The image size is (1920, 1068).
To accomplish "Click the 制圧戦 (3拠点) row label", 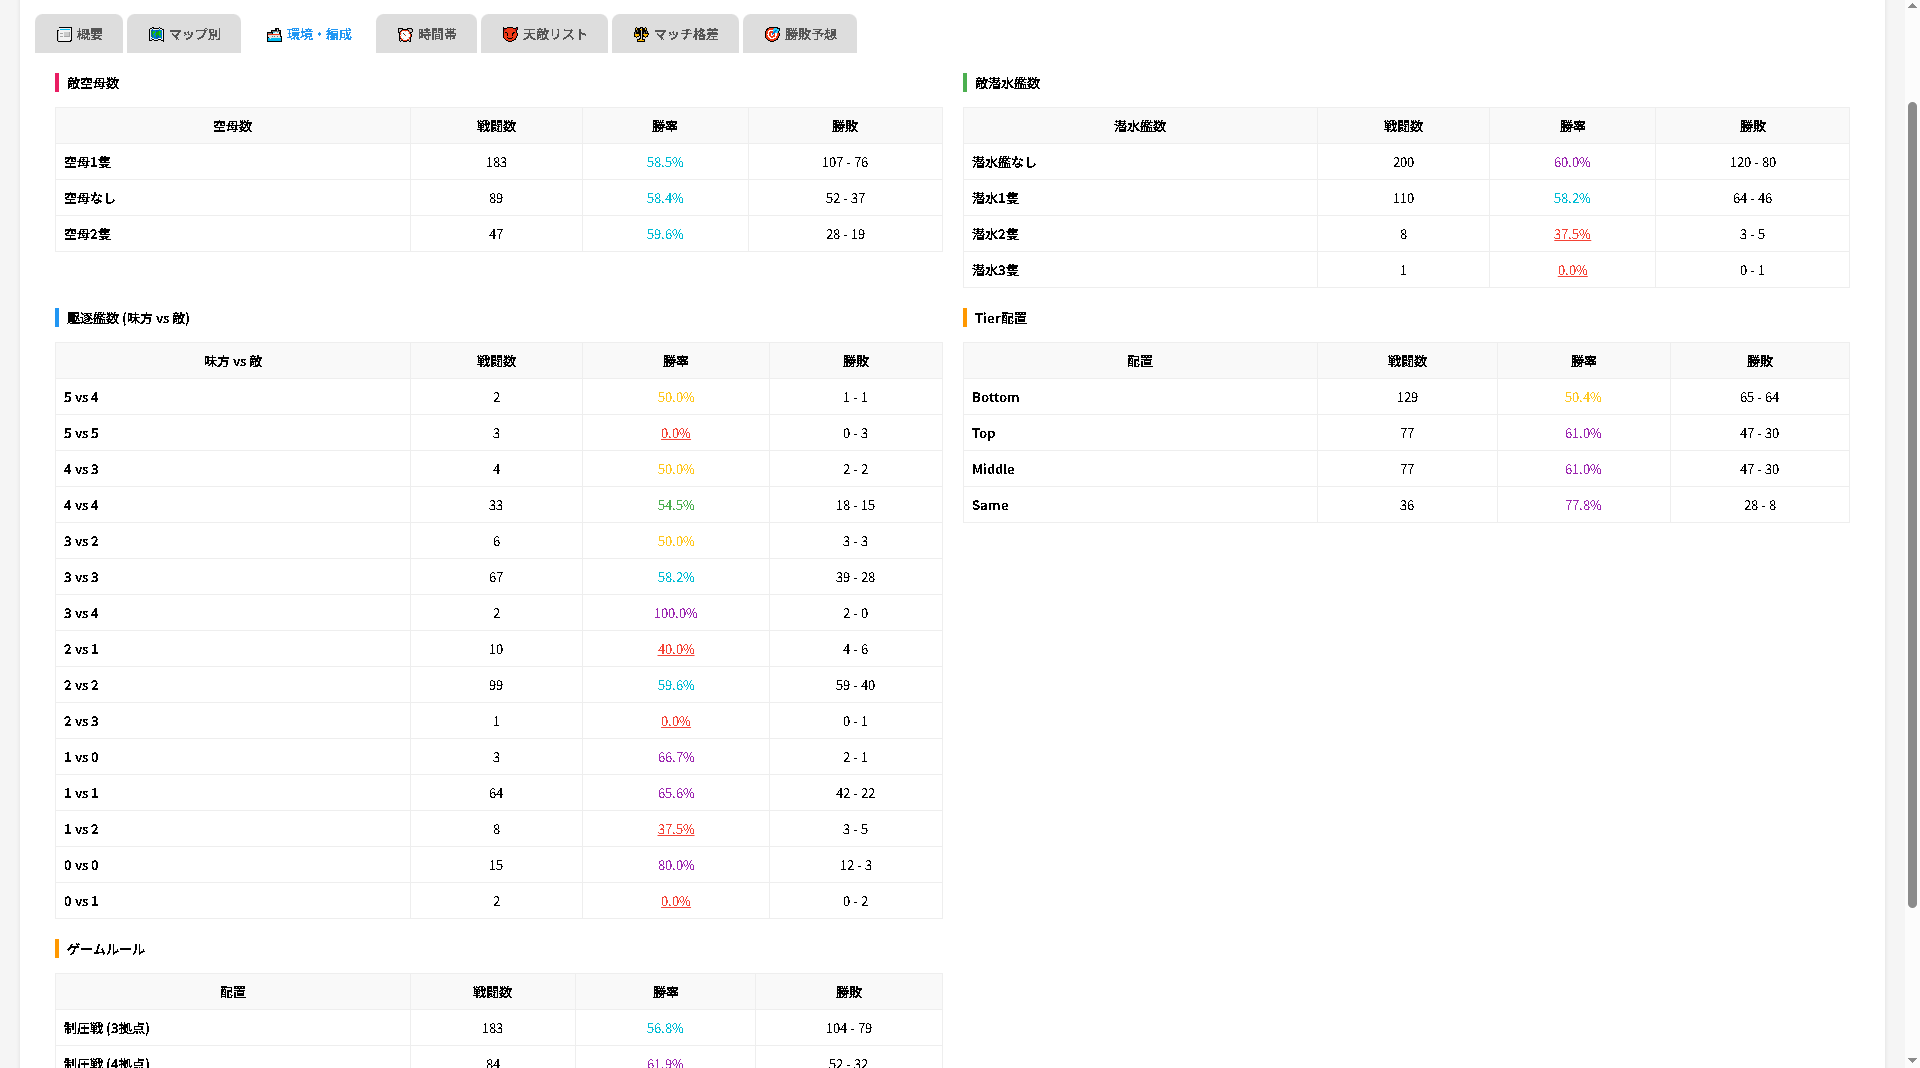I will pyautogui.click(x=107, y=1028).
